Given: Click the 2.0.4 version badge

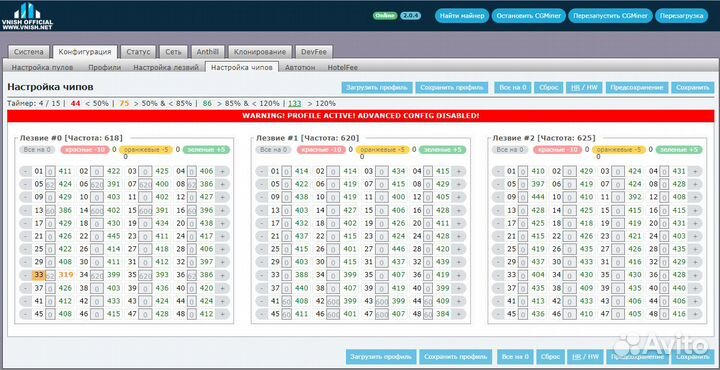Looking at the screenshot, I should click(x=410, y=16).
